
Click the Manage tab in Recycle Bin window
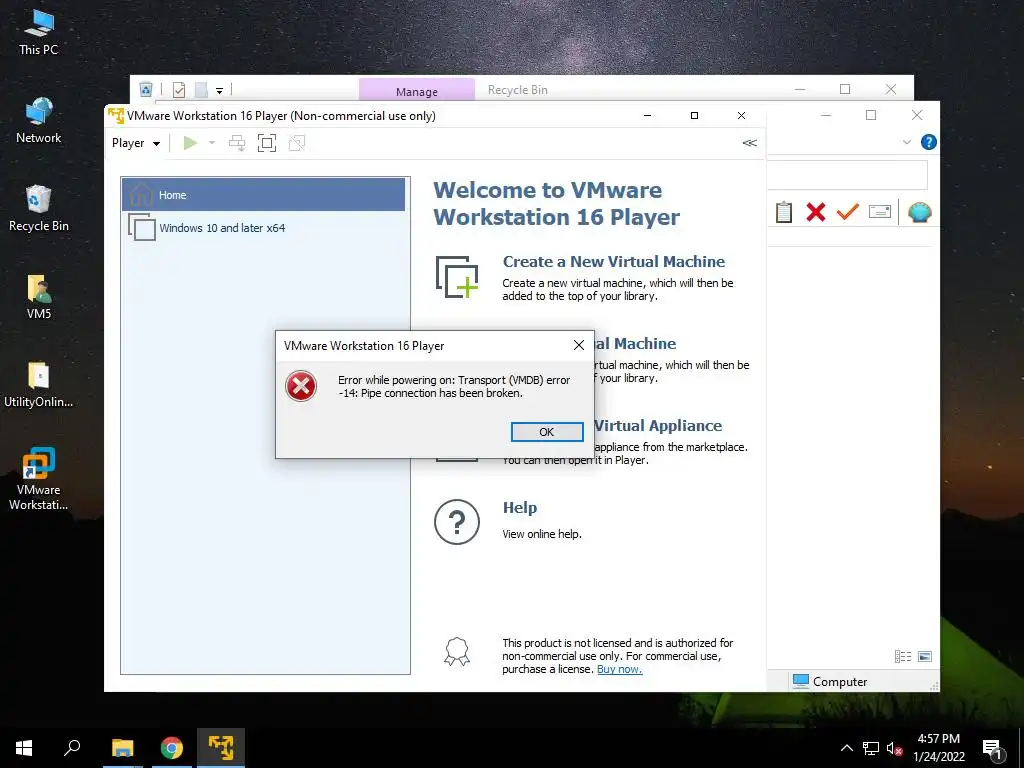(x=417, y=91)
